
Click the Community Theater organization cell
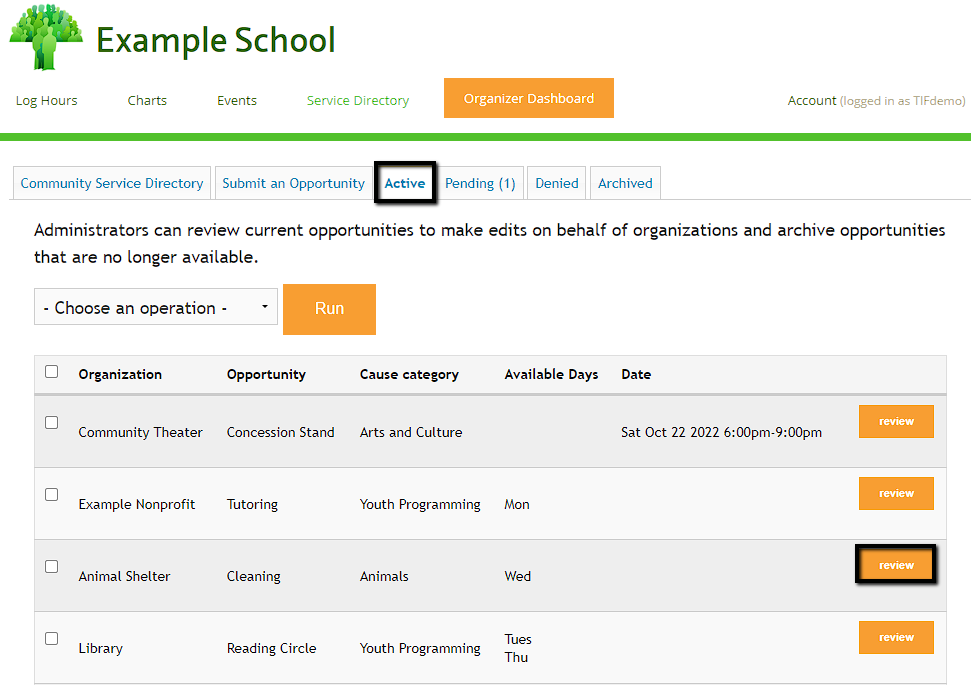point(141,432)
